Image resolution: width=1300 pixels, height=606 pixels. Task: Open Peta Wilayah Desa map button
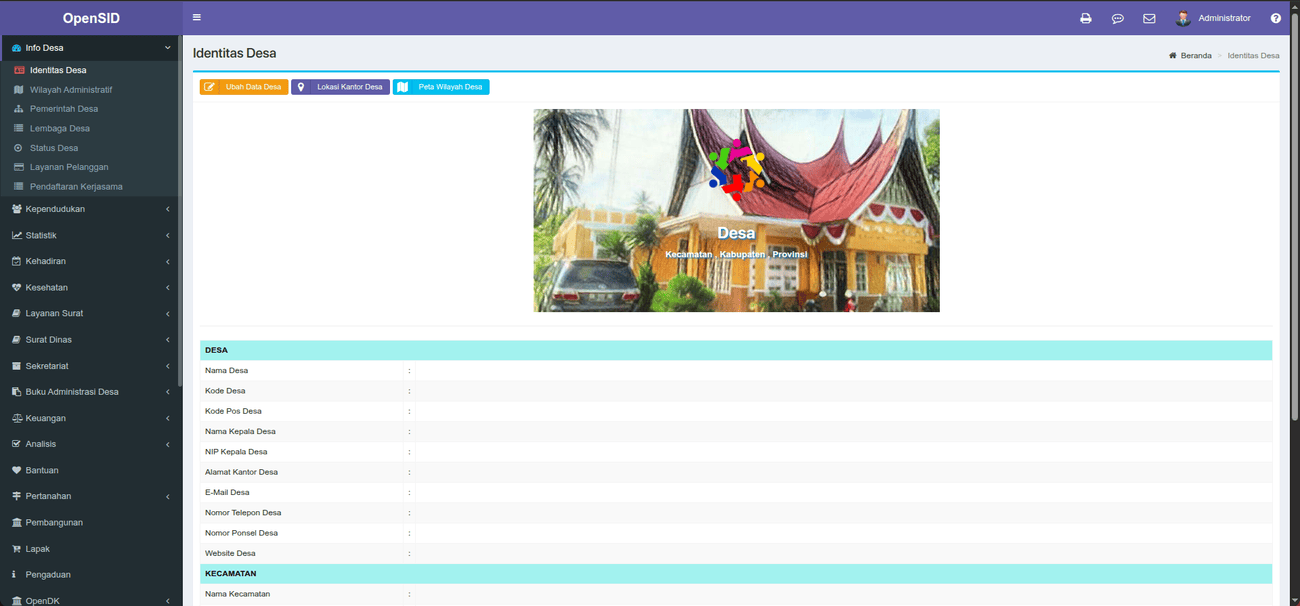[441, 87]
